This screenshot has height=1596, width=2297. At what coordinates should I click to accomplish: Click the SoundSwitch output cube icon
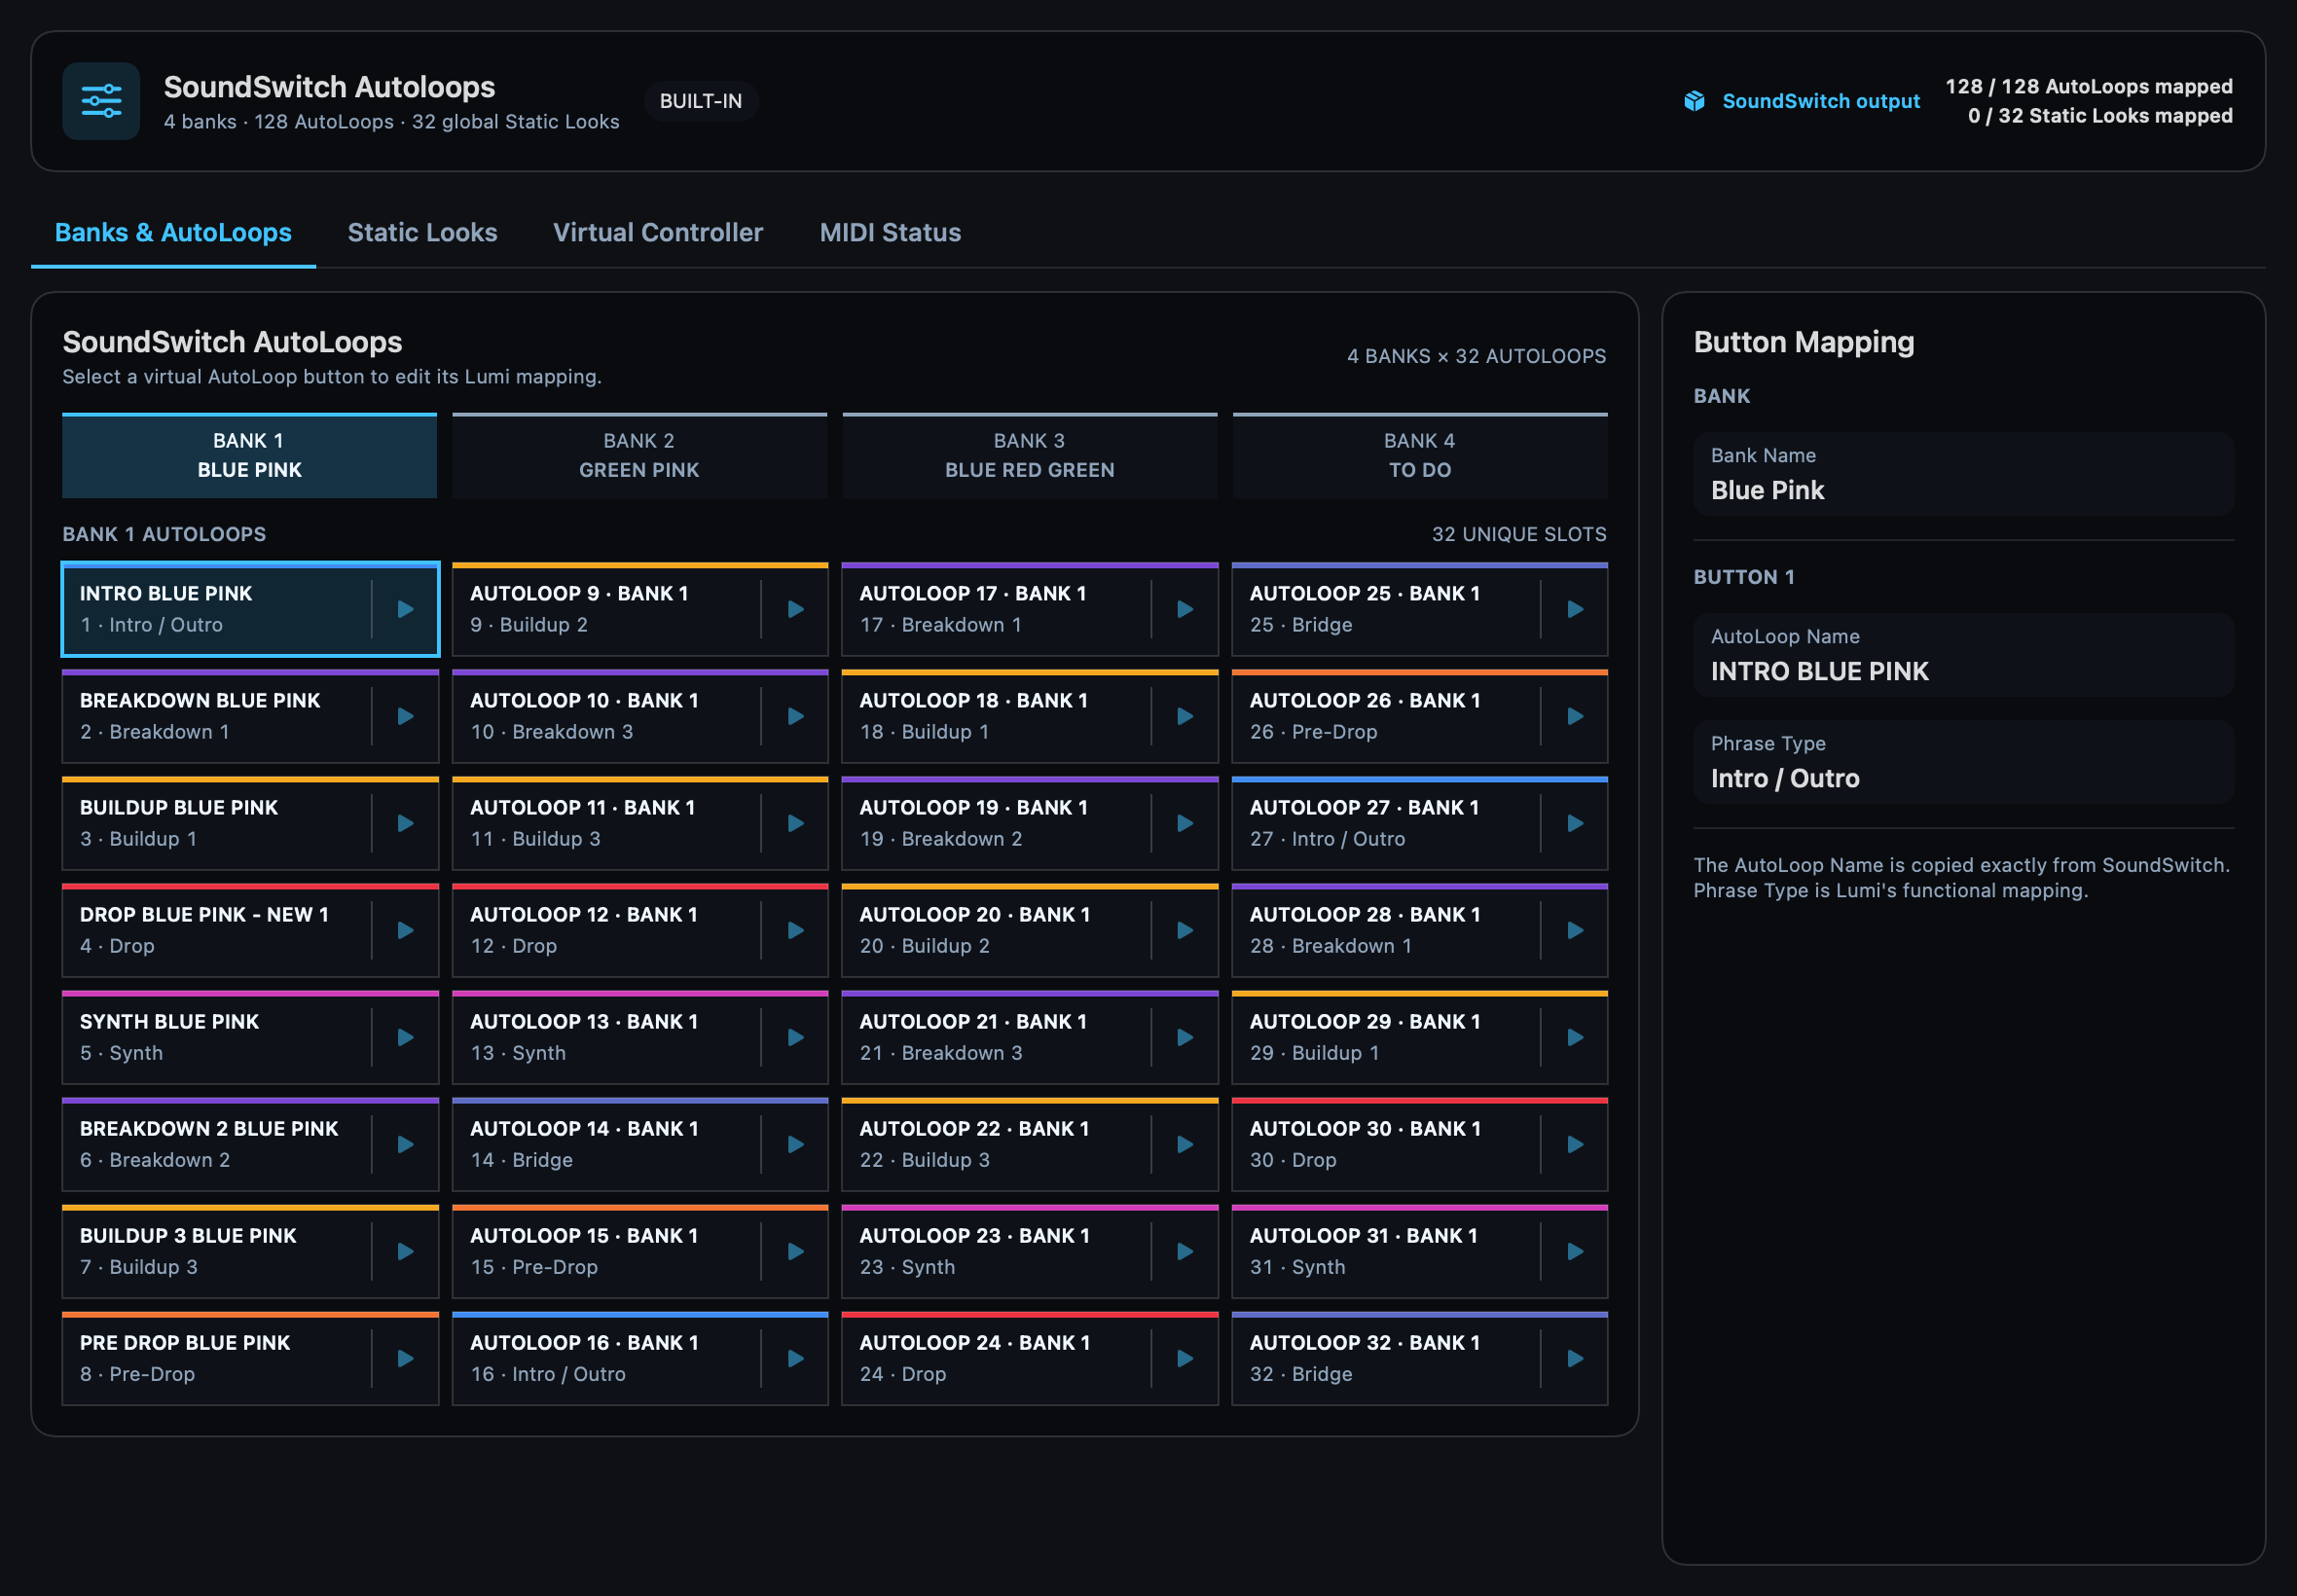1694,101
